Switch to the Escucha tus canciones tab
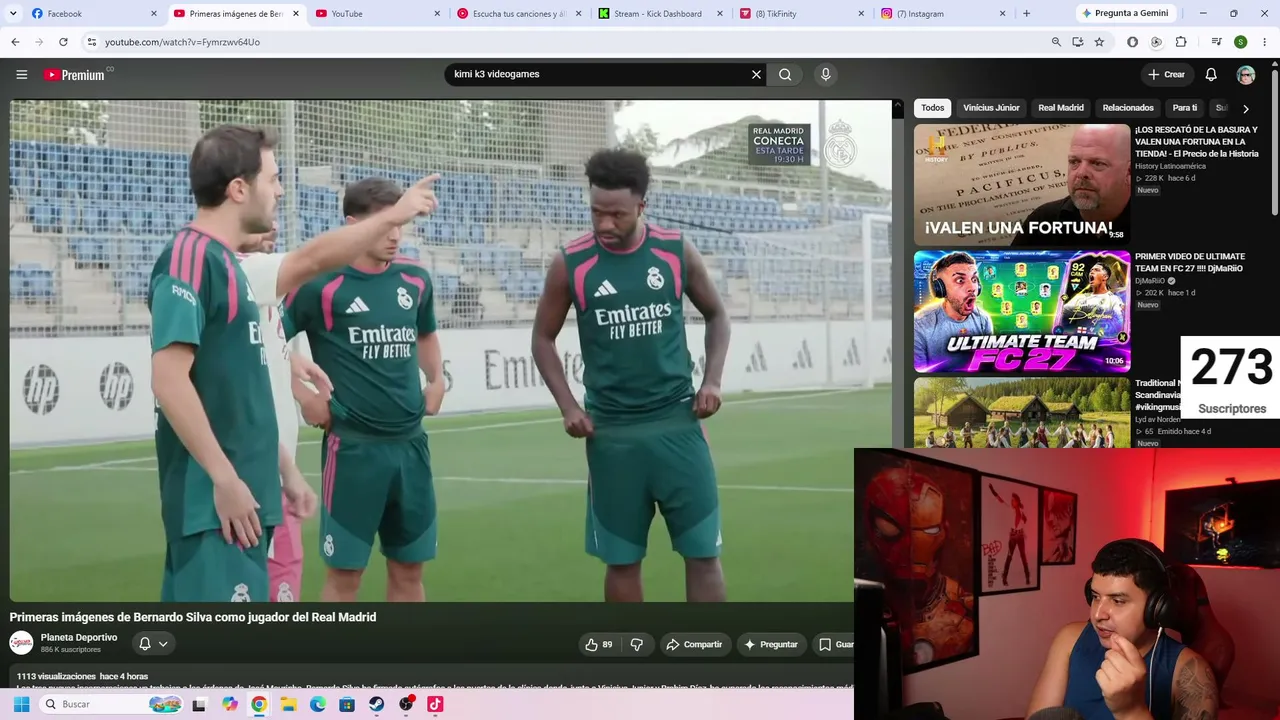The image size is (1280, 720). coord(518,13)
